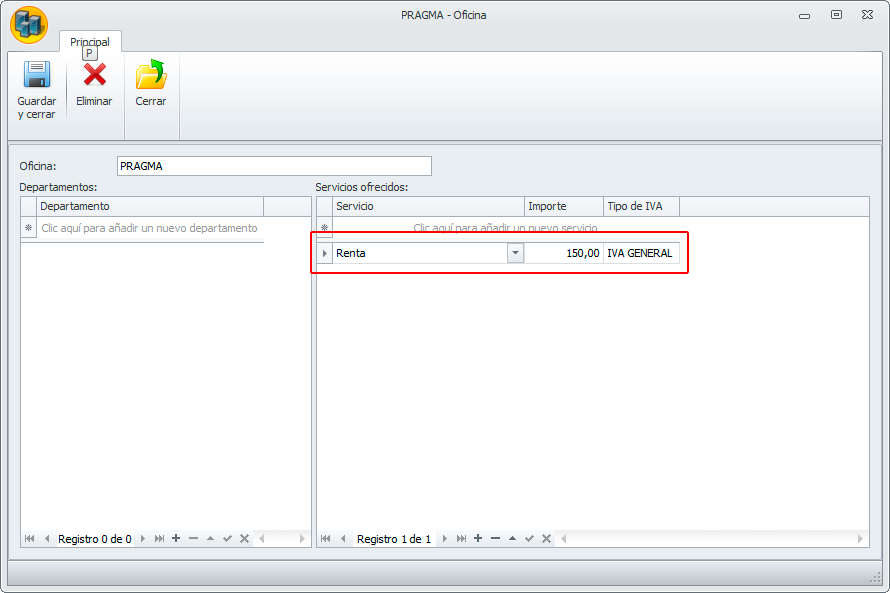This screenshot has width=890, height=593.
Task: Click the edit triangle in Servicios navigator
Action: pyautogui.click(x=513, y=538)
